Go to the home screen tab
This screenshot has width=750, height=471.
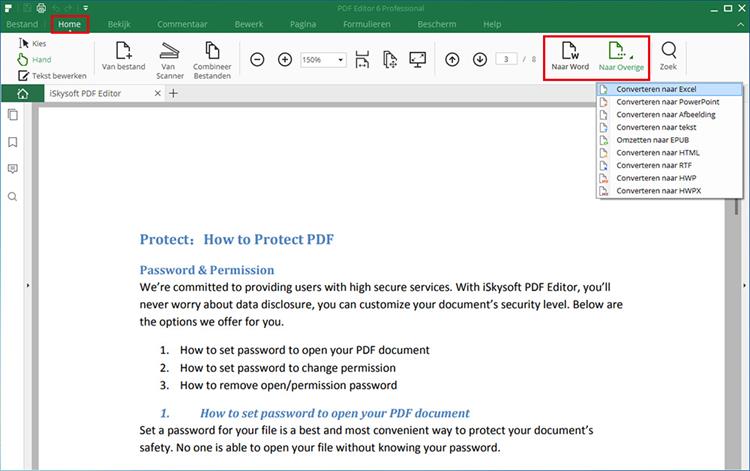click(22, 94)
